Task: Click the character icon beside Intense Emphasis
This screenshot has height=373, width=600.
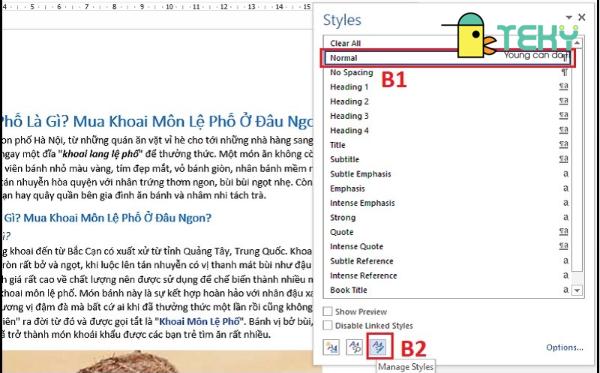Action: click(x=566, y=203)
